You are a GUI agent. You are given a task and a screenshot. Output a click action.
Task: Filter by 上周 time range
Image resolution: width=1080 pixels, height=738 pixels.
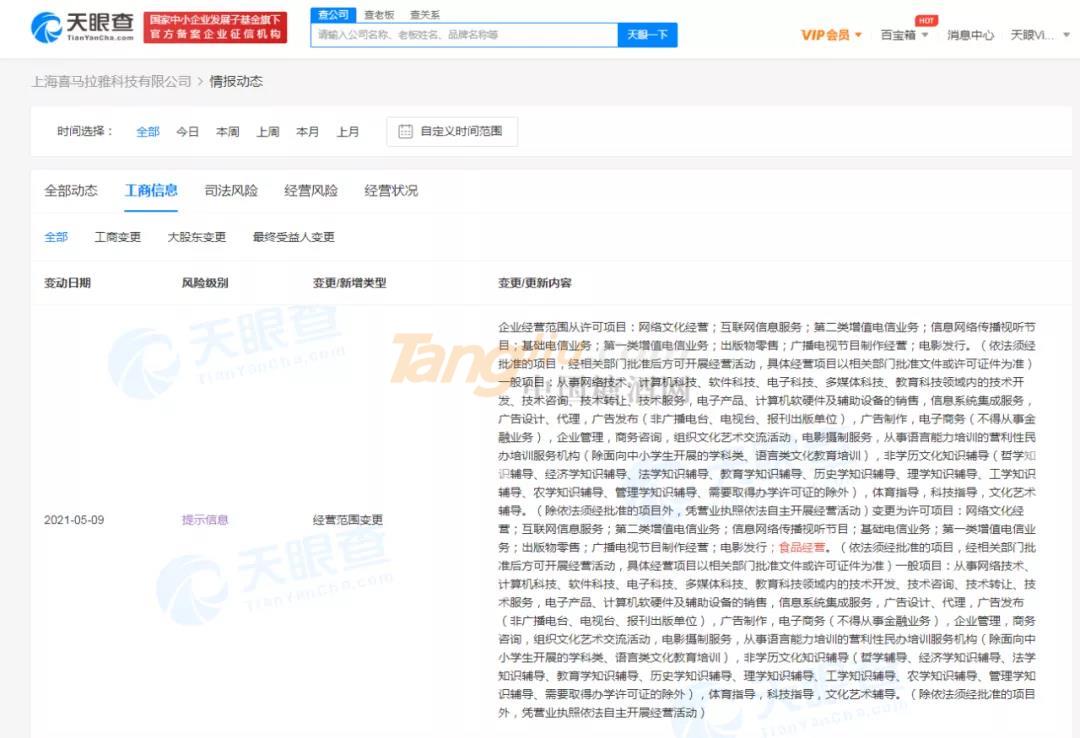tap(267, 131)
